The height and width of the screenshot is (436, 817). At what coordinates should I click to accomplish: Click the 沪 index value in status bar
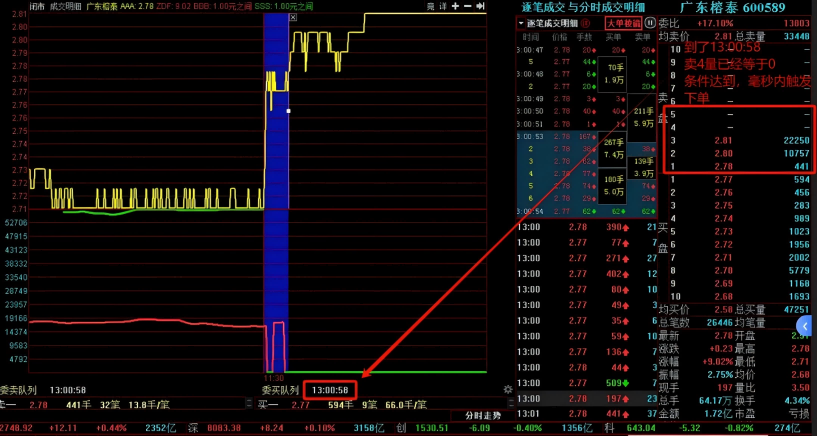pos(22,428)
